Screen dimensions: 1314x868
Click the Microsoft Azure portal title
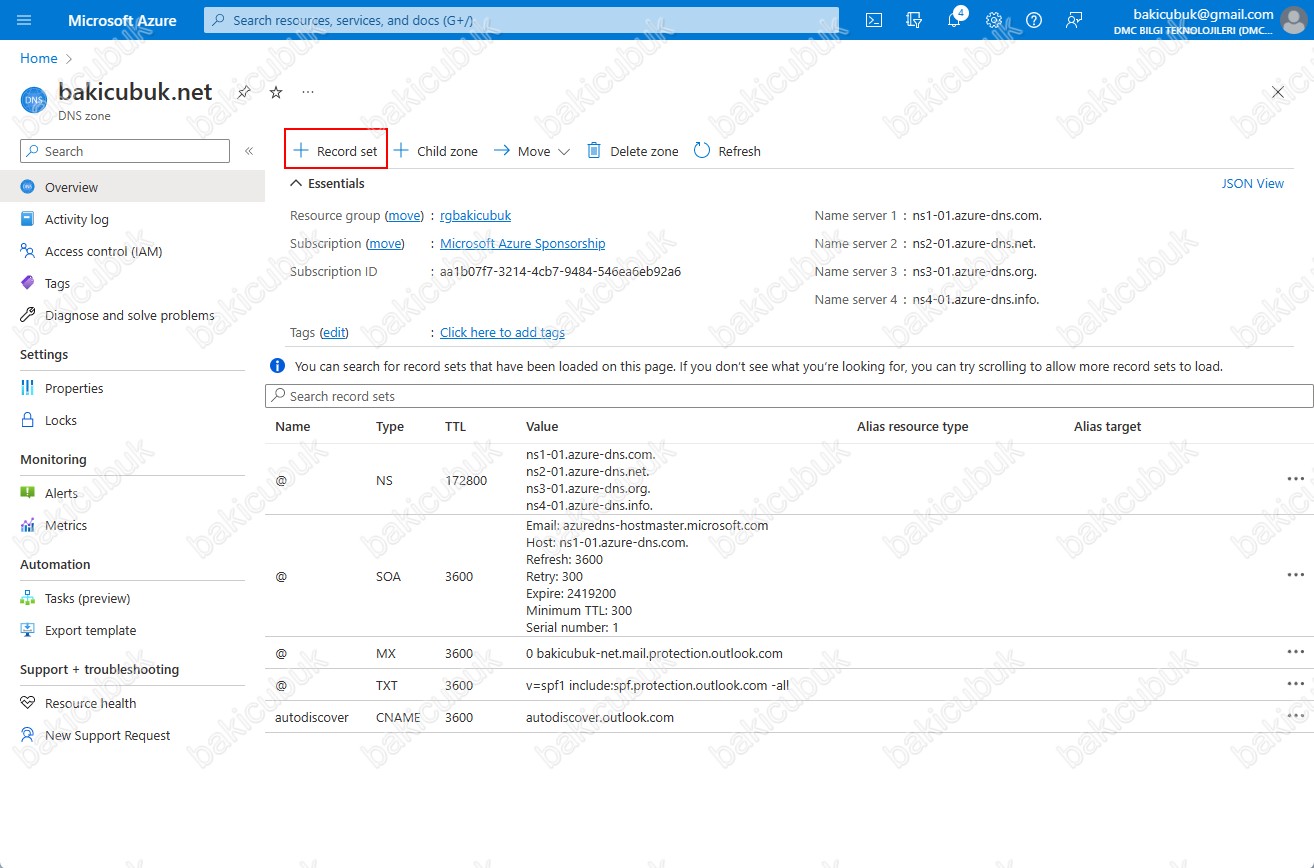coord(122,20)
